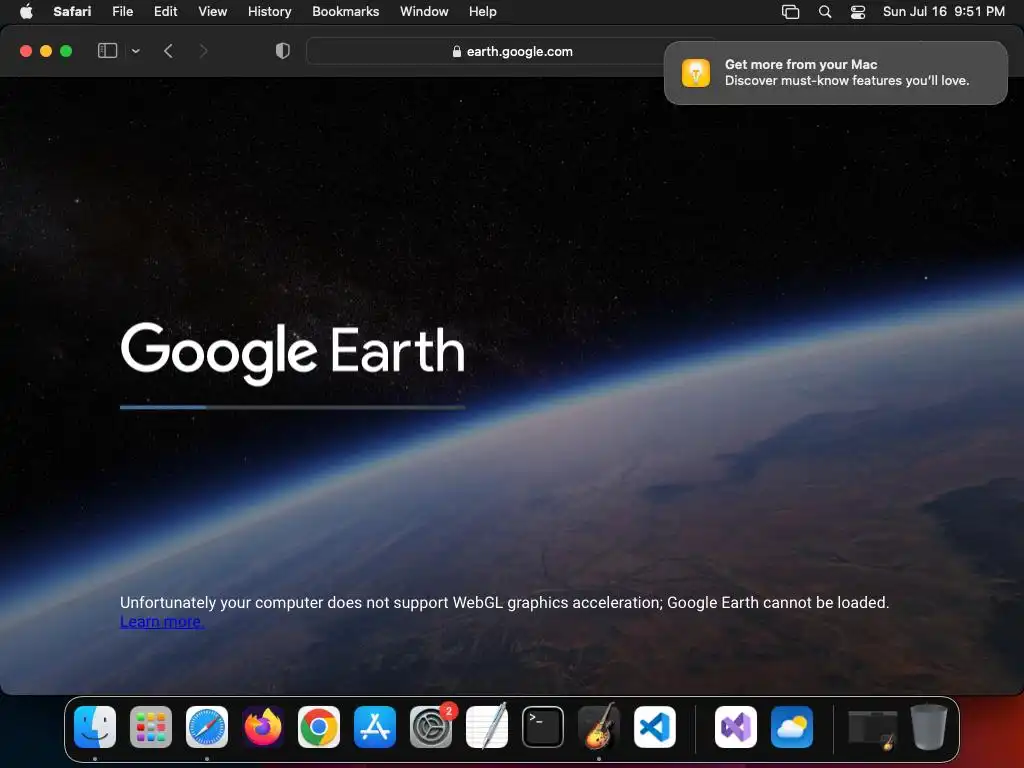Screen dimensions: 1024x768
Task: Click the earth.google.com address bar
Action: click(x=512, y=51)
